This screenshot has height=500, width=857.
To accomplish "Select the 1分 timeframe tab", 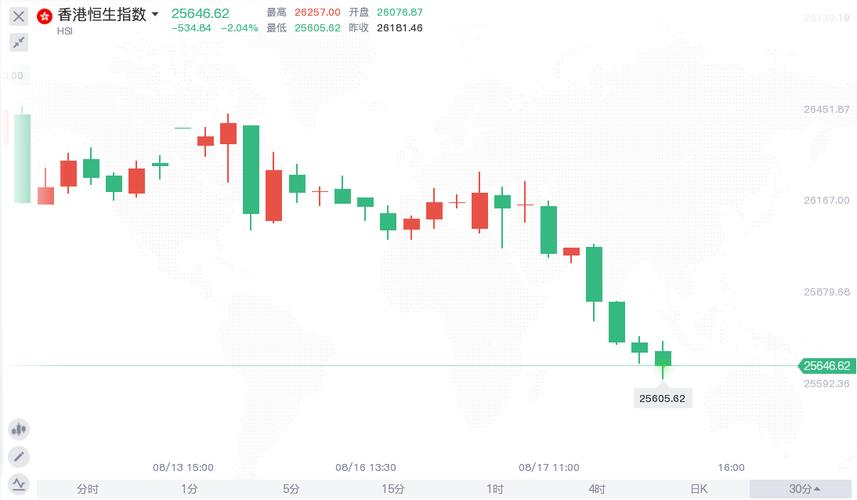I will click(x=190, y=489).
